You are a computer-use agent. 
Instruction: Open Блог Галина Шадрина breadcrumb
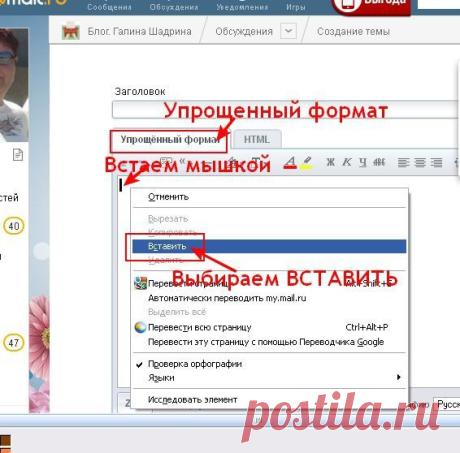click(x=139, y=31)
